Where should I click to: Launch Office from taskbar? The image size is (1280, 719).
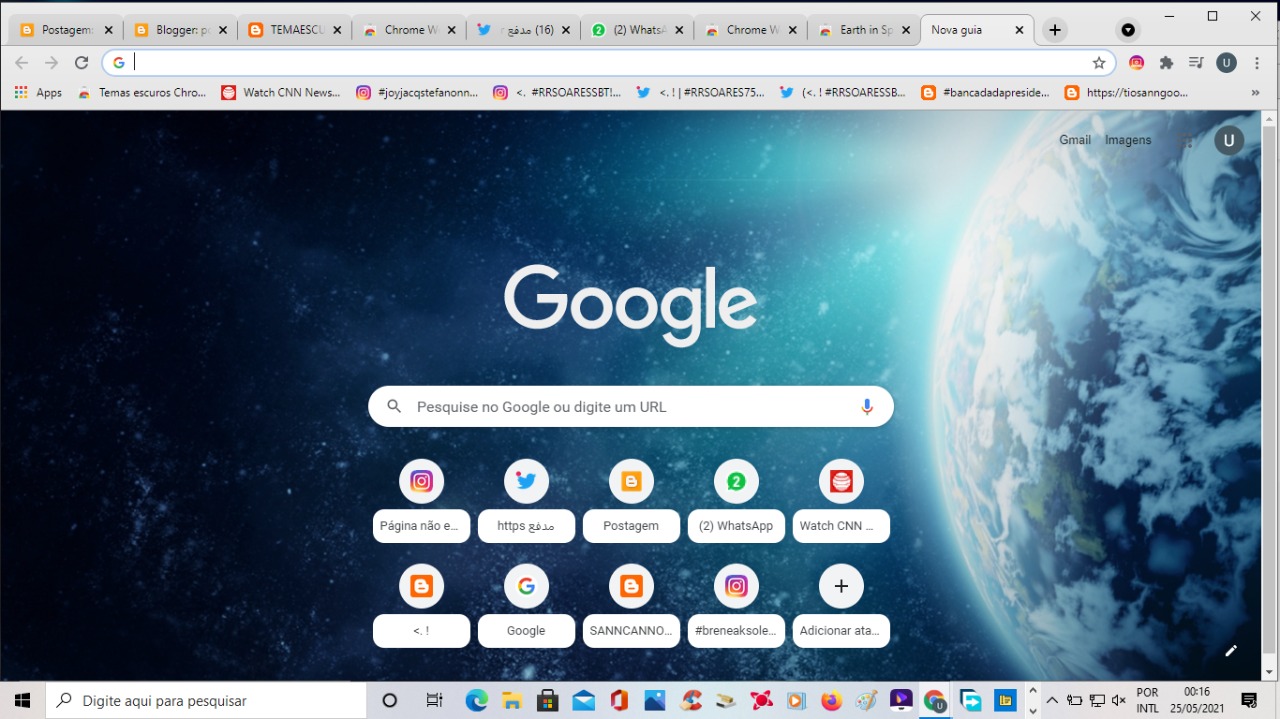point(618,700)
